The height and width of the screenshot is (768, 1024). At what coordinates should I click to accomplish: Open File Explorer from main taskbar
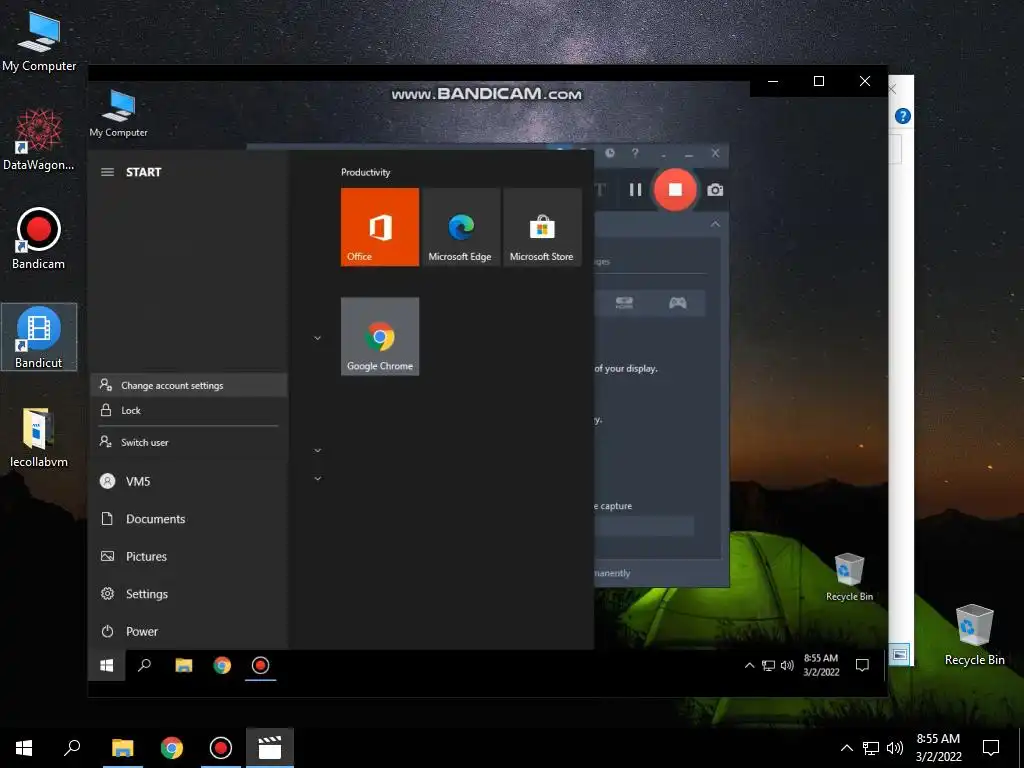coord(122,748)
